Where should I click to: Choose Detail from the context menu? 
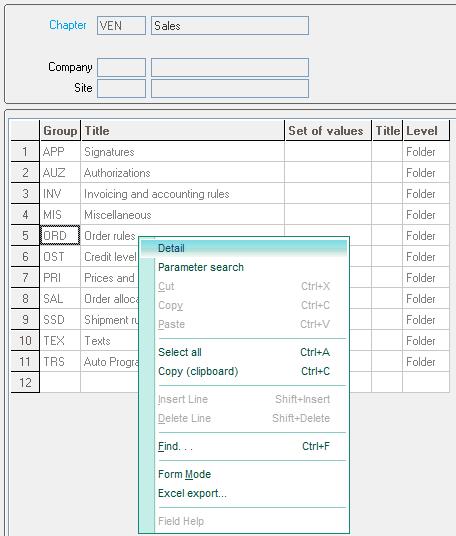(244, 248)
